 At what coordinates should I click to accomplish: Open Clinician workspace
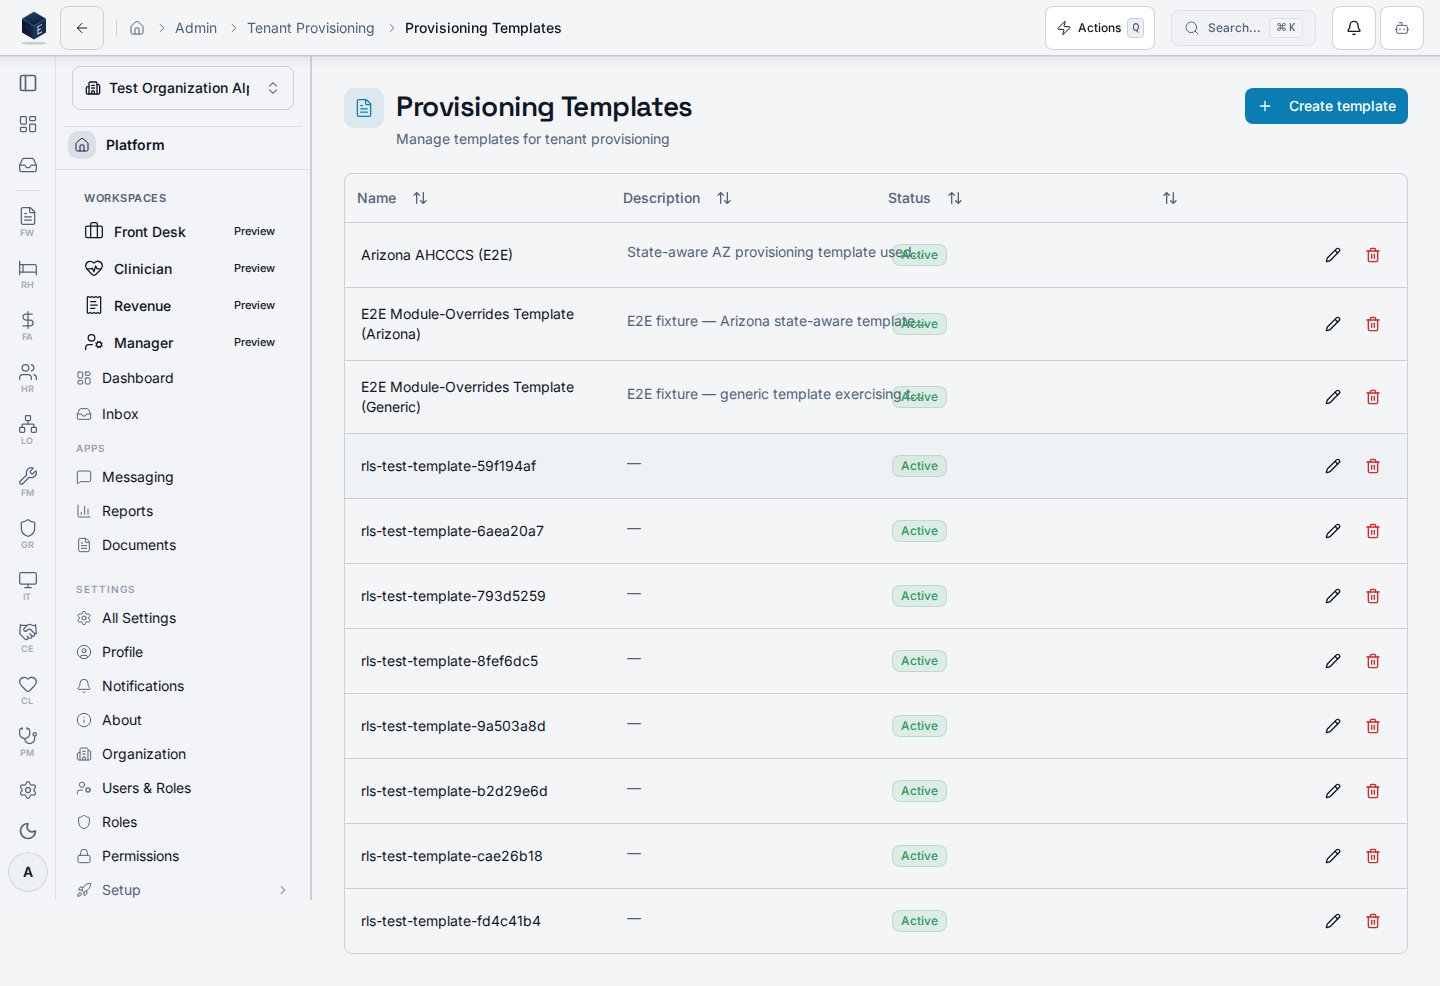coord(183,269)
